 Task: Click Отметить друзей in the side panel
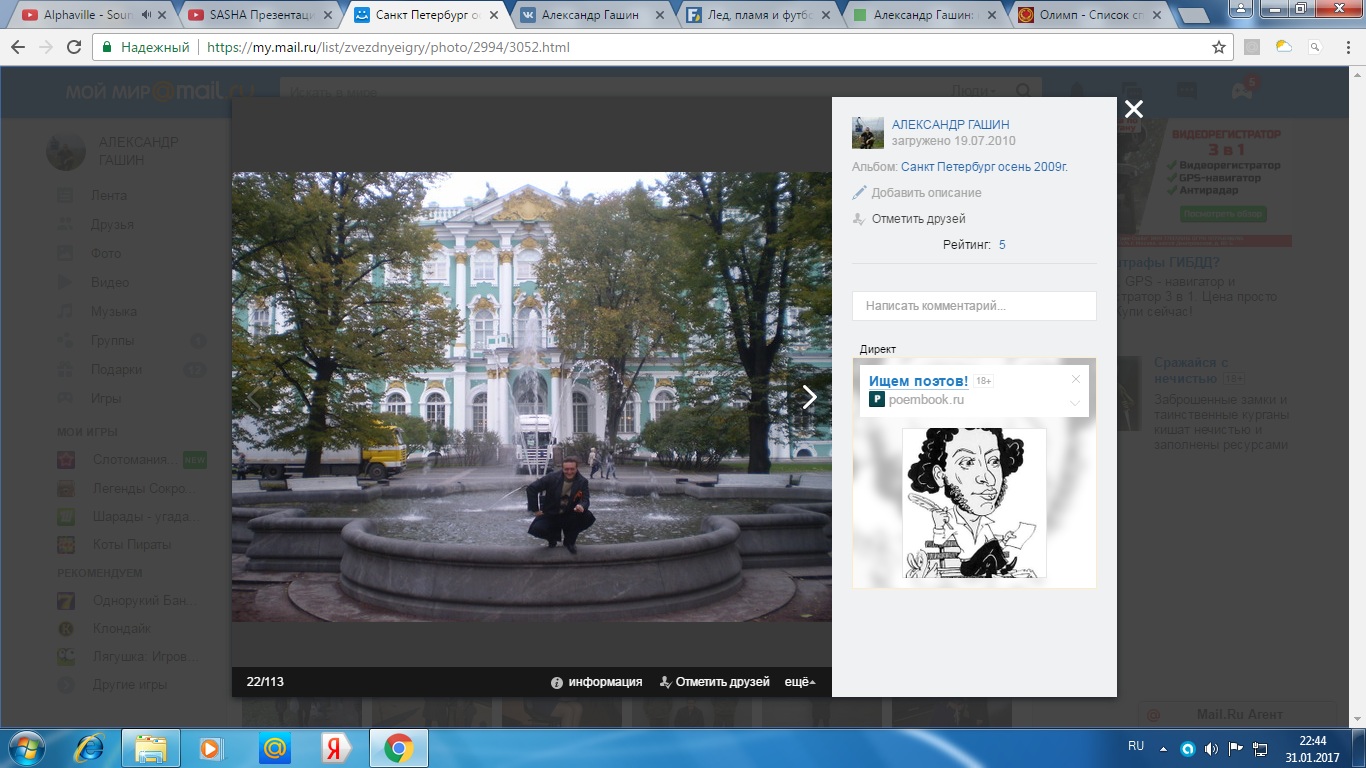909,219
